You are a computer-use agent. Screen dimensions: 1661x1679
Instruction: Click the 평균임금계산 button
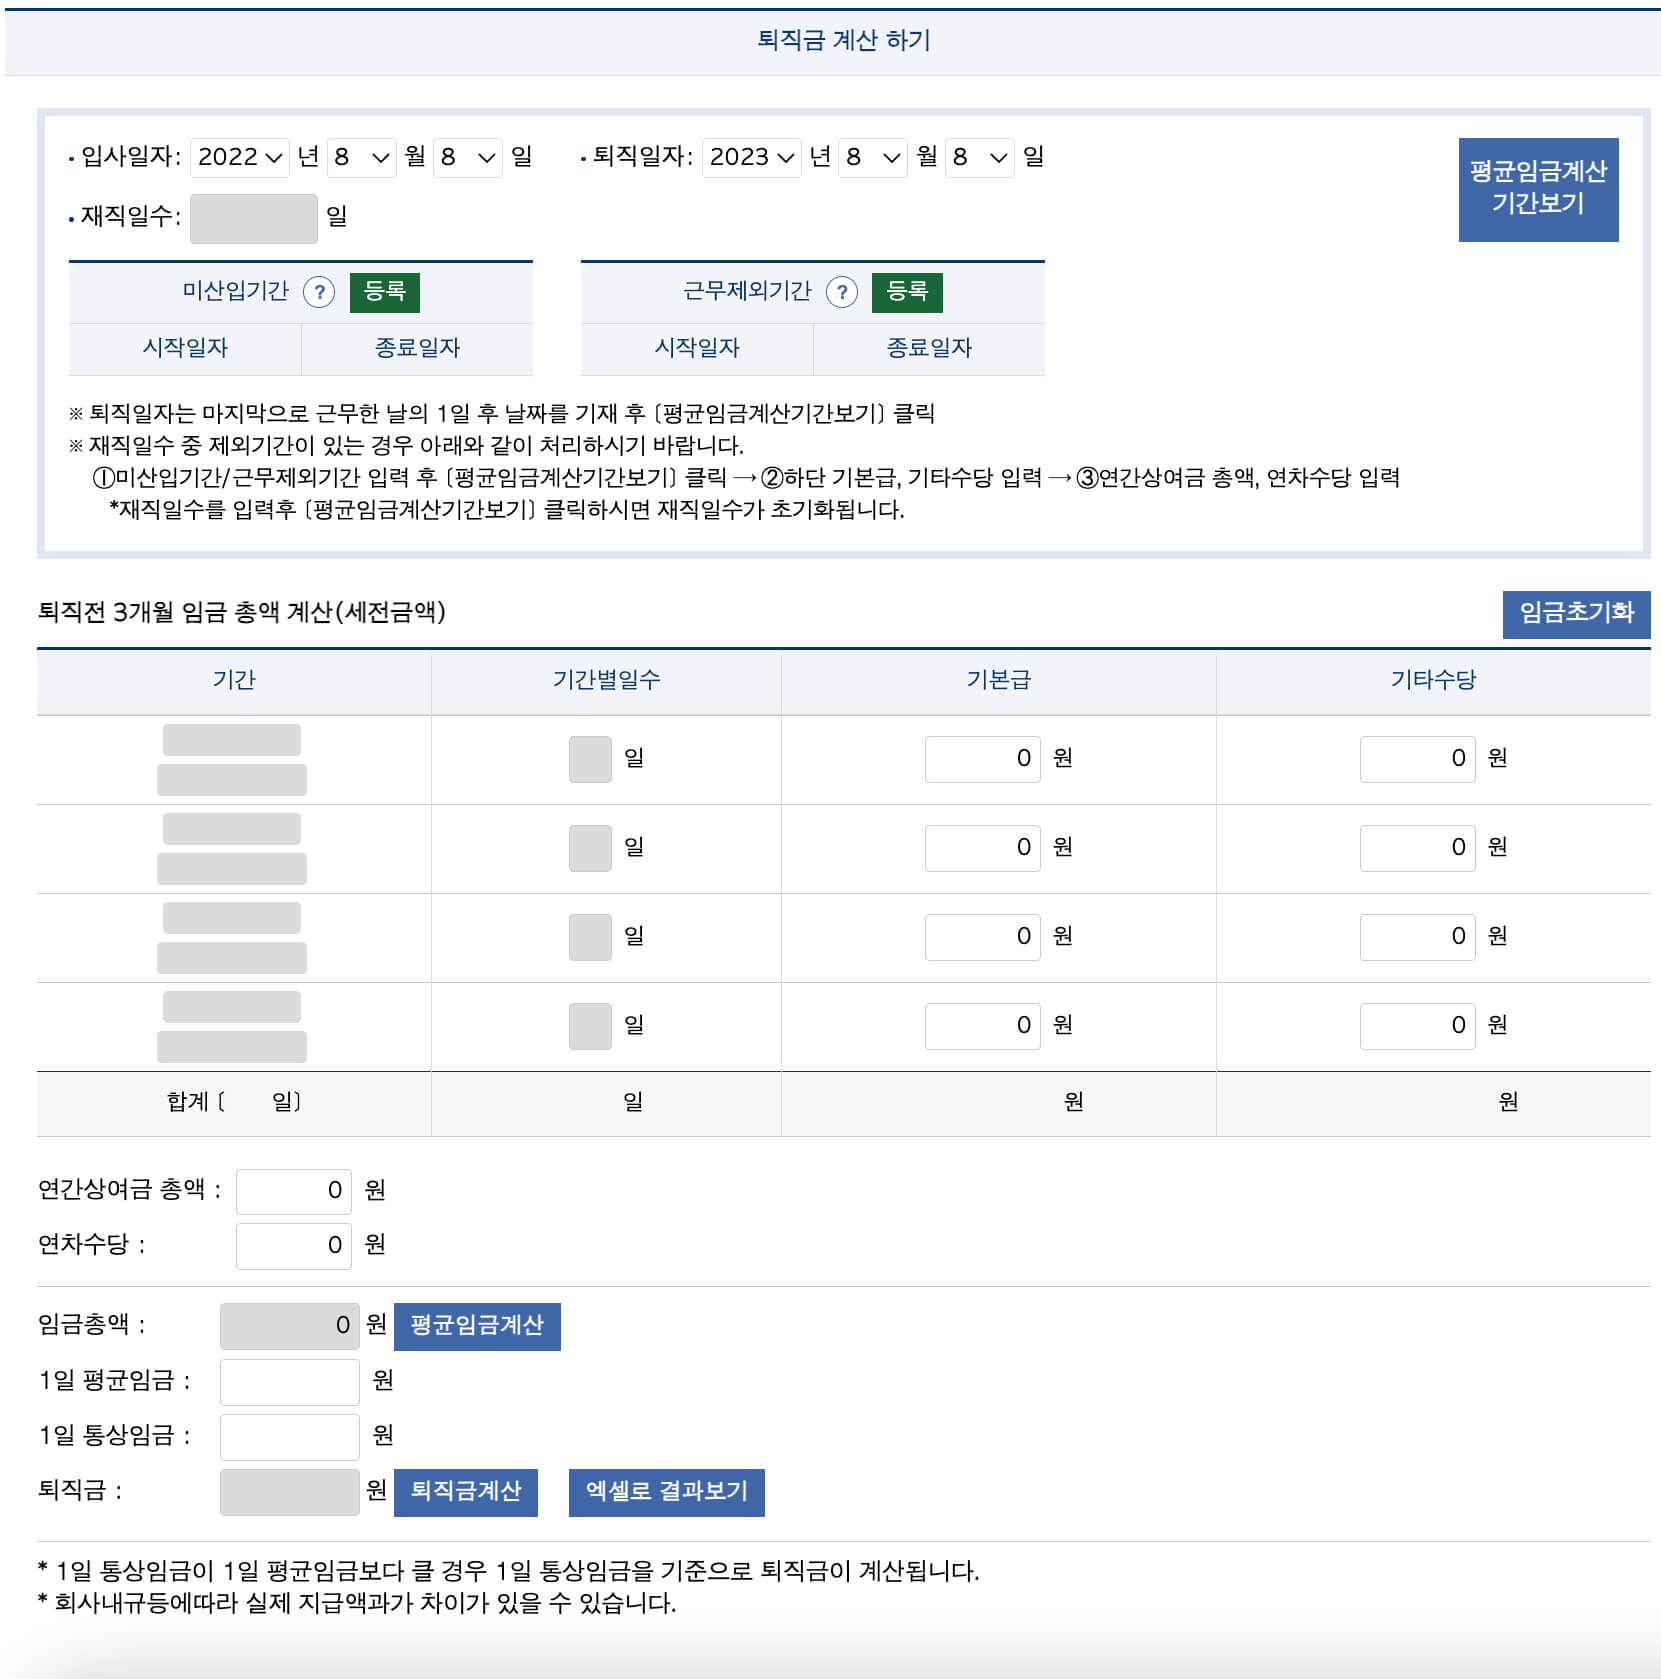coord(477,1327)
